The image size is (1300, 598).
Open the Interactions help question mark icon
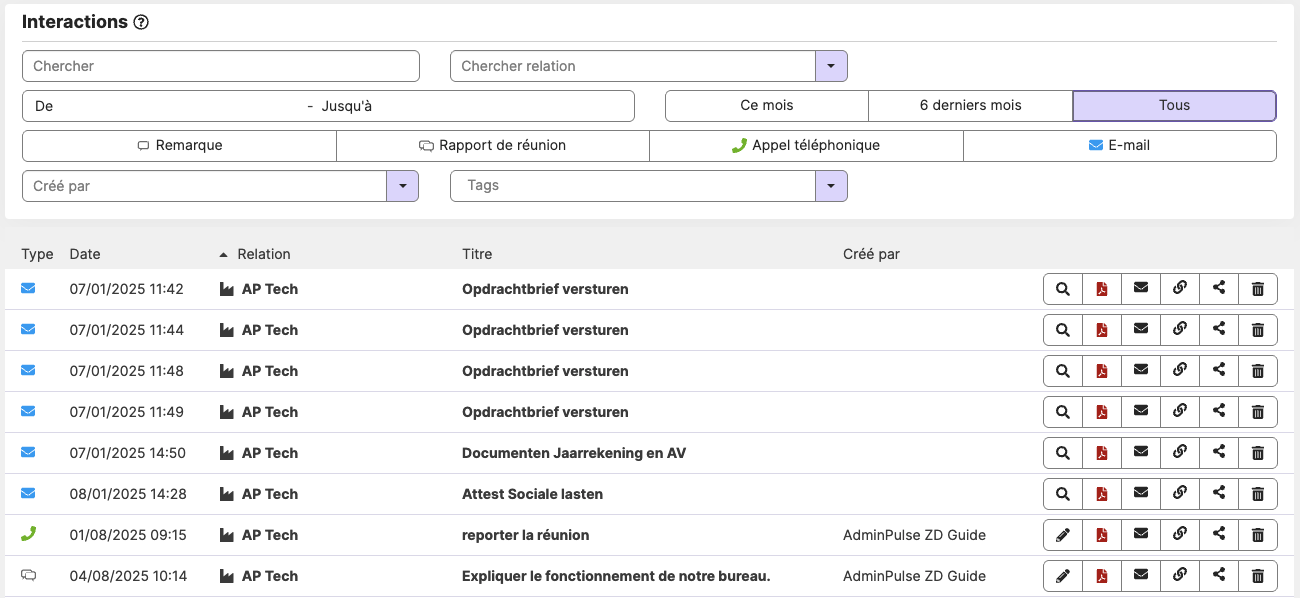click(141, 22)
